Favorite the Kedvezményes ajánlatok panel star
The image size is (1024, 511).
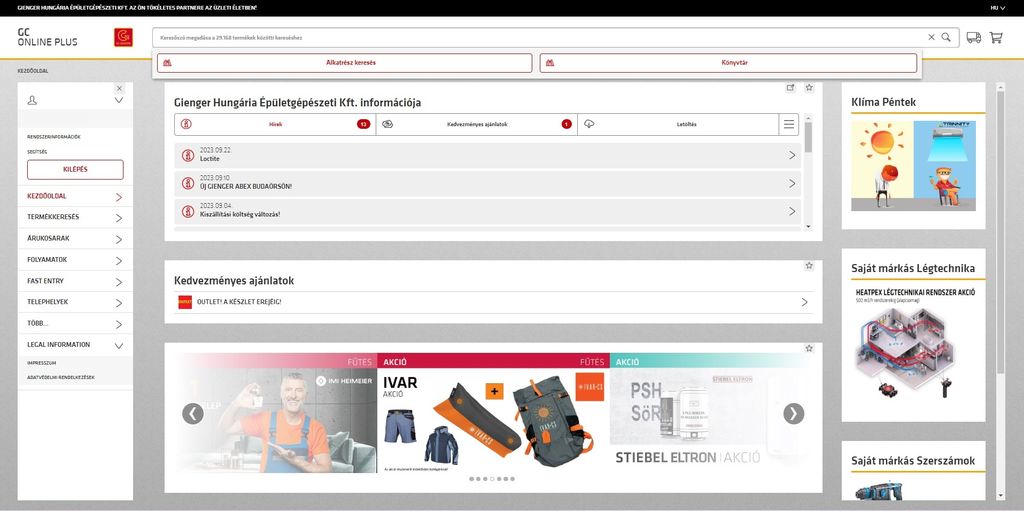pyautogui.click(x=809, y=265)
